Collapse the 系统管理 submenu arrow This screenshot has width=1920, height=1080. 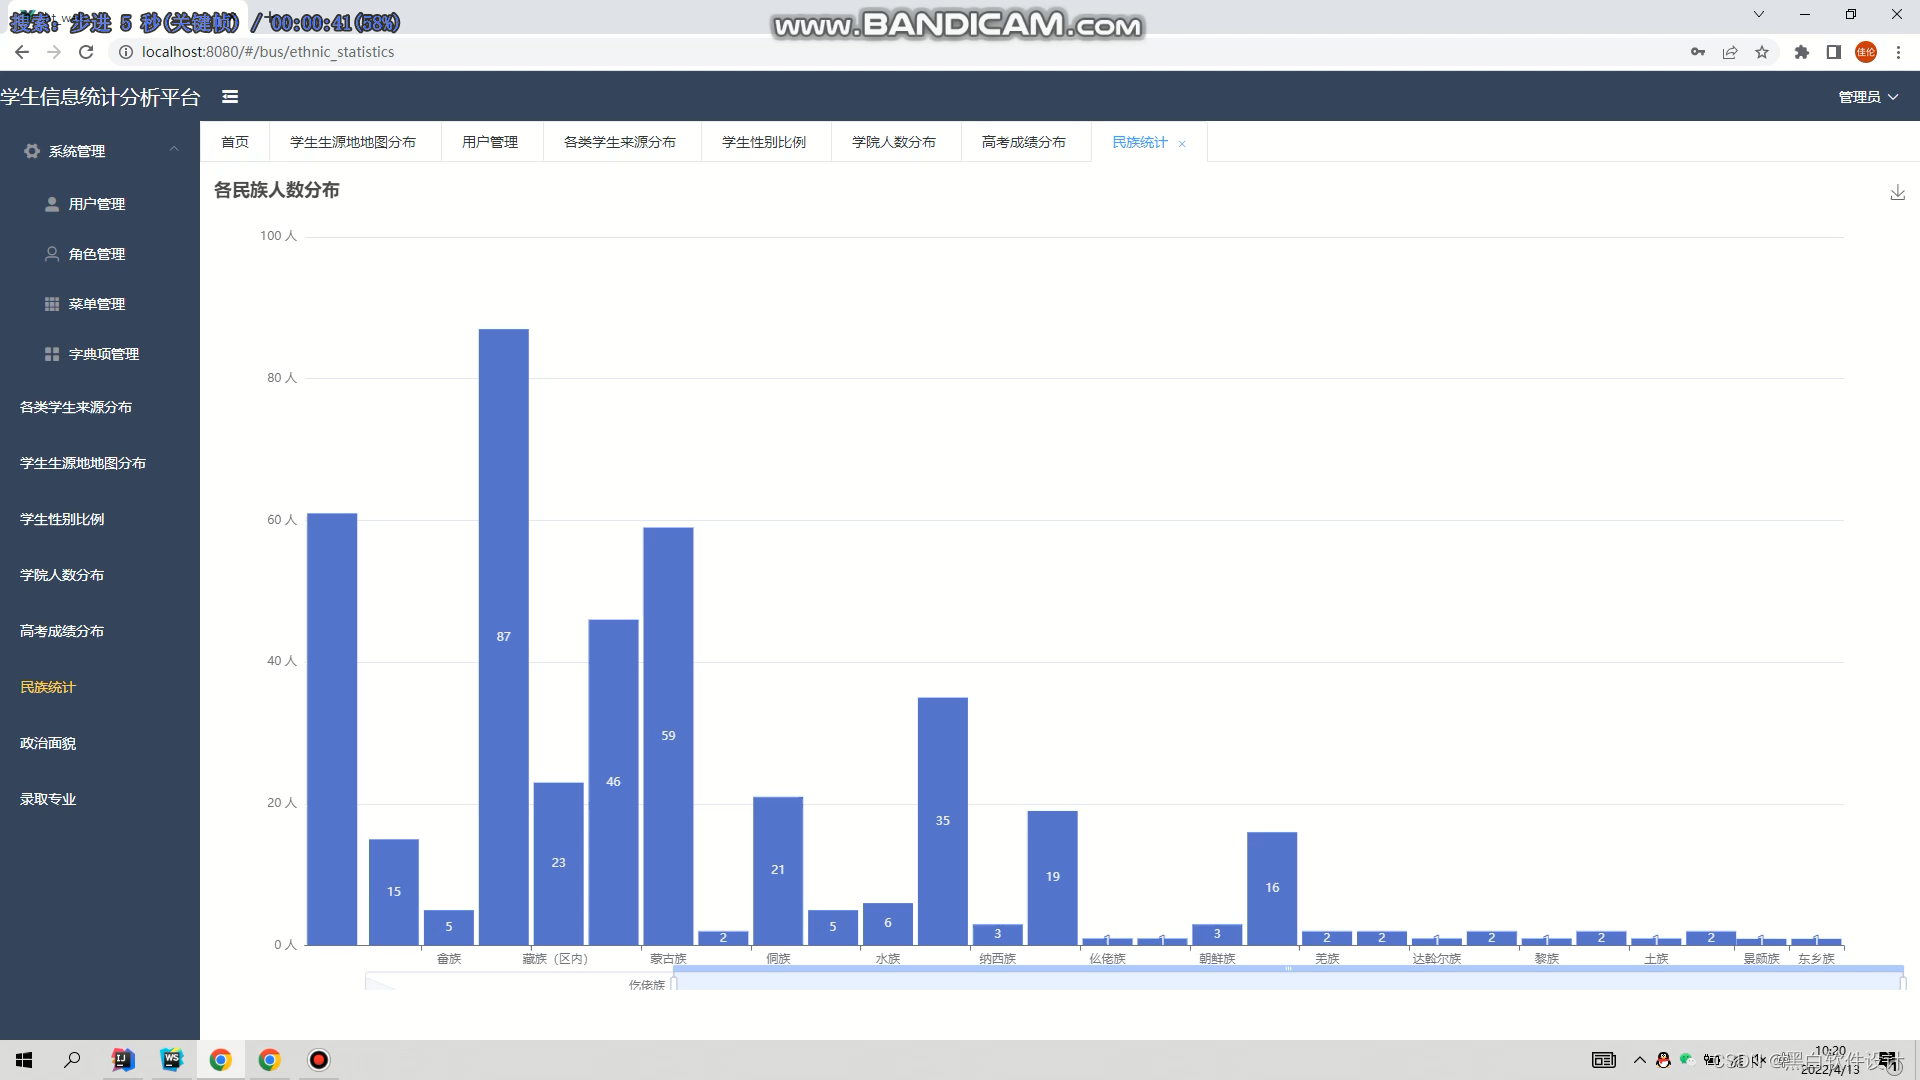tap(174, 149)
